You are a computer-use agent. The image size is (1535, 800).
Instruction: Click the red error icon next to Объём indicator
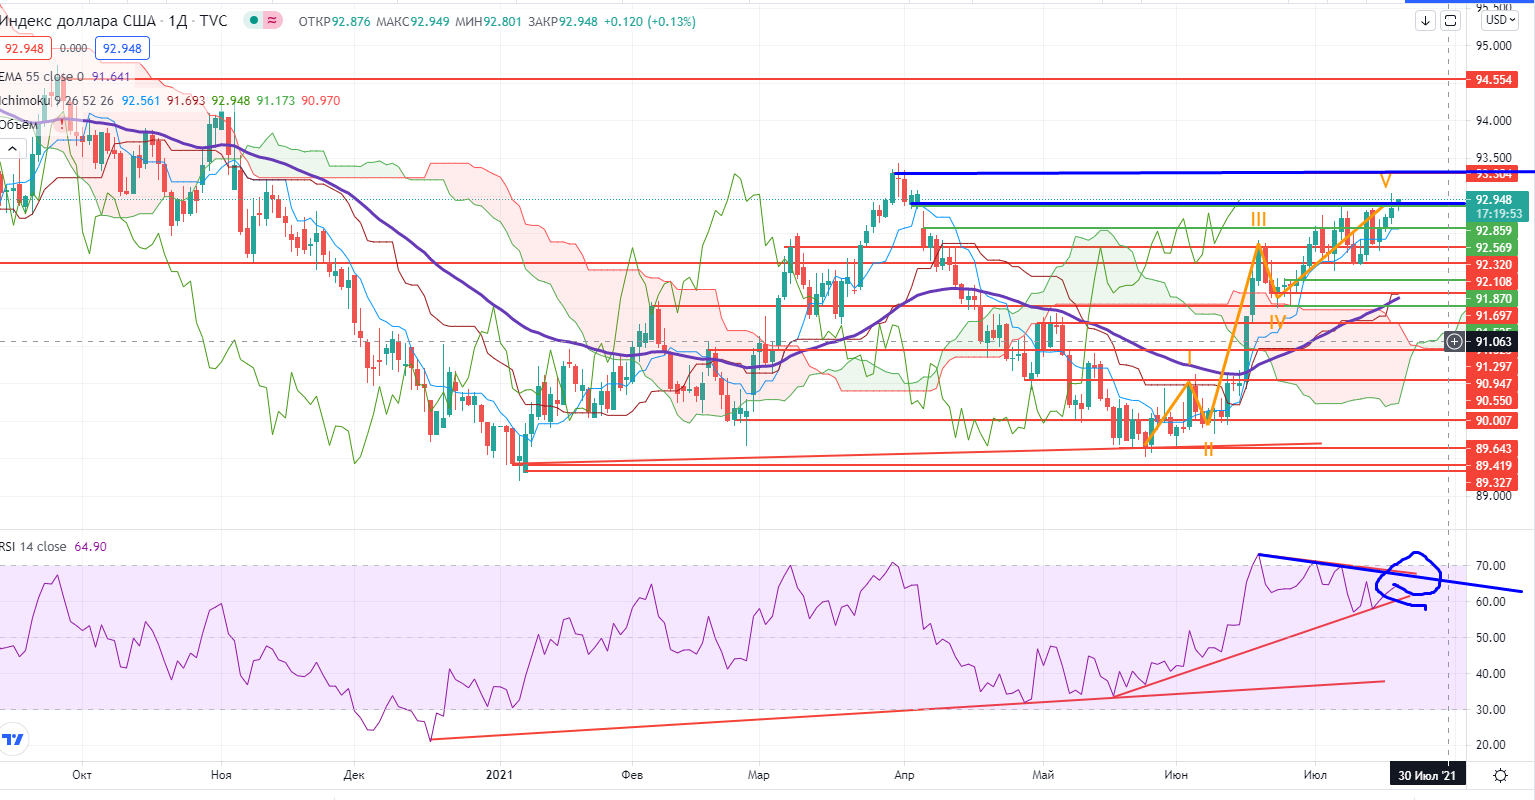tap(62, 126)
